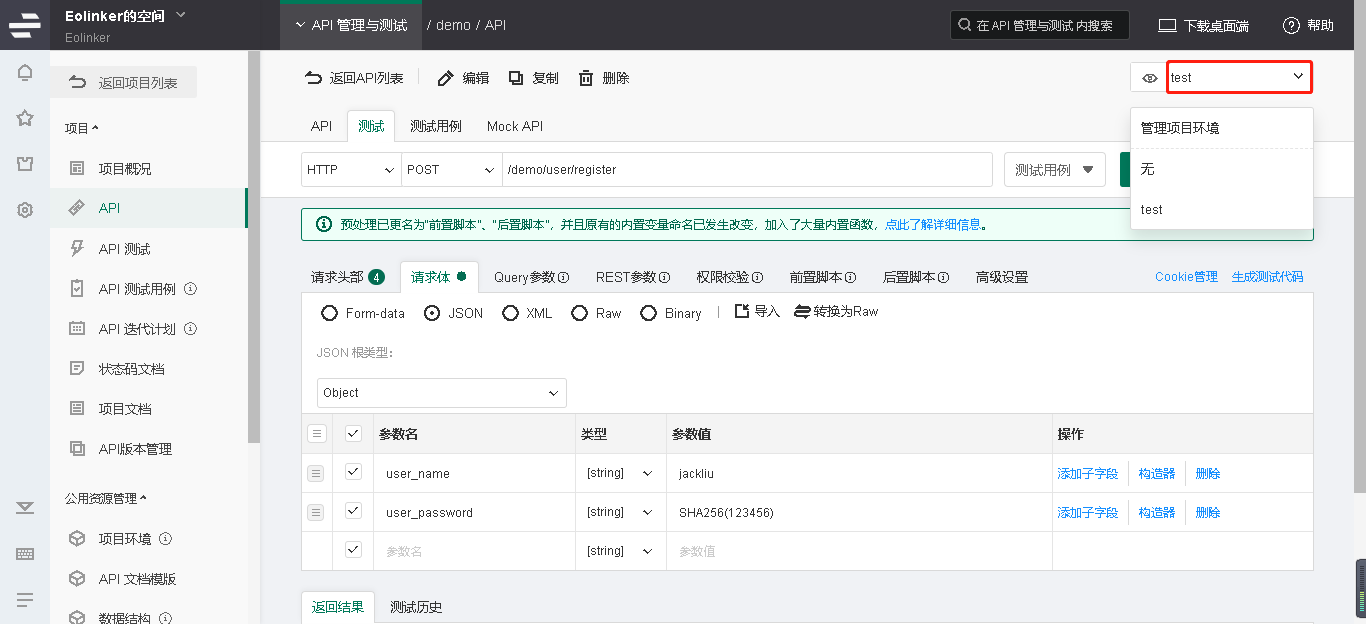Click the Eolinker logo icon

point(25,25)
